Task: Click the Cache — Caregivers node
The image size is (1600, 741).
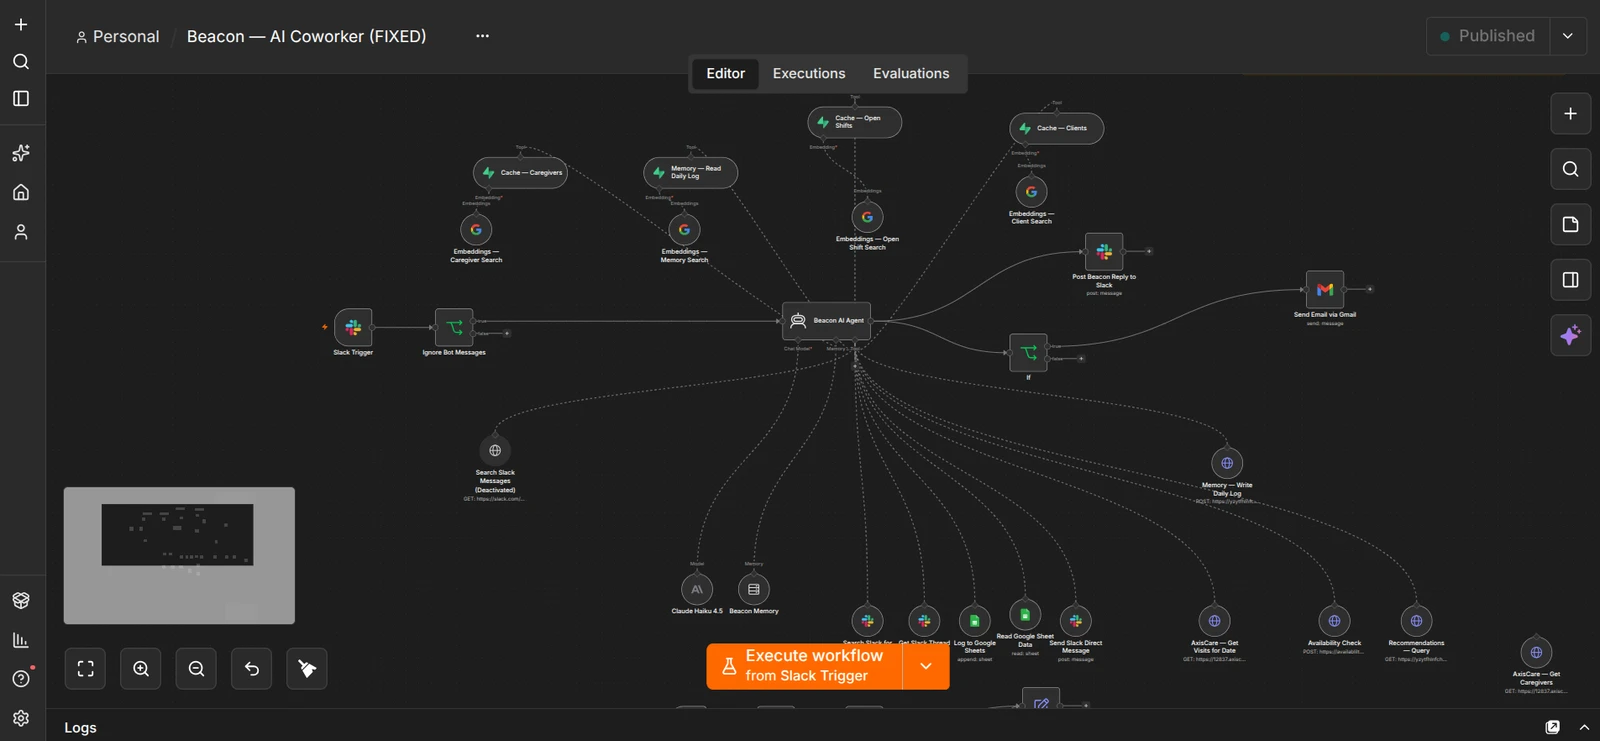Action: point(520,173)
